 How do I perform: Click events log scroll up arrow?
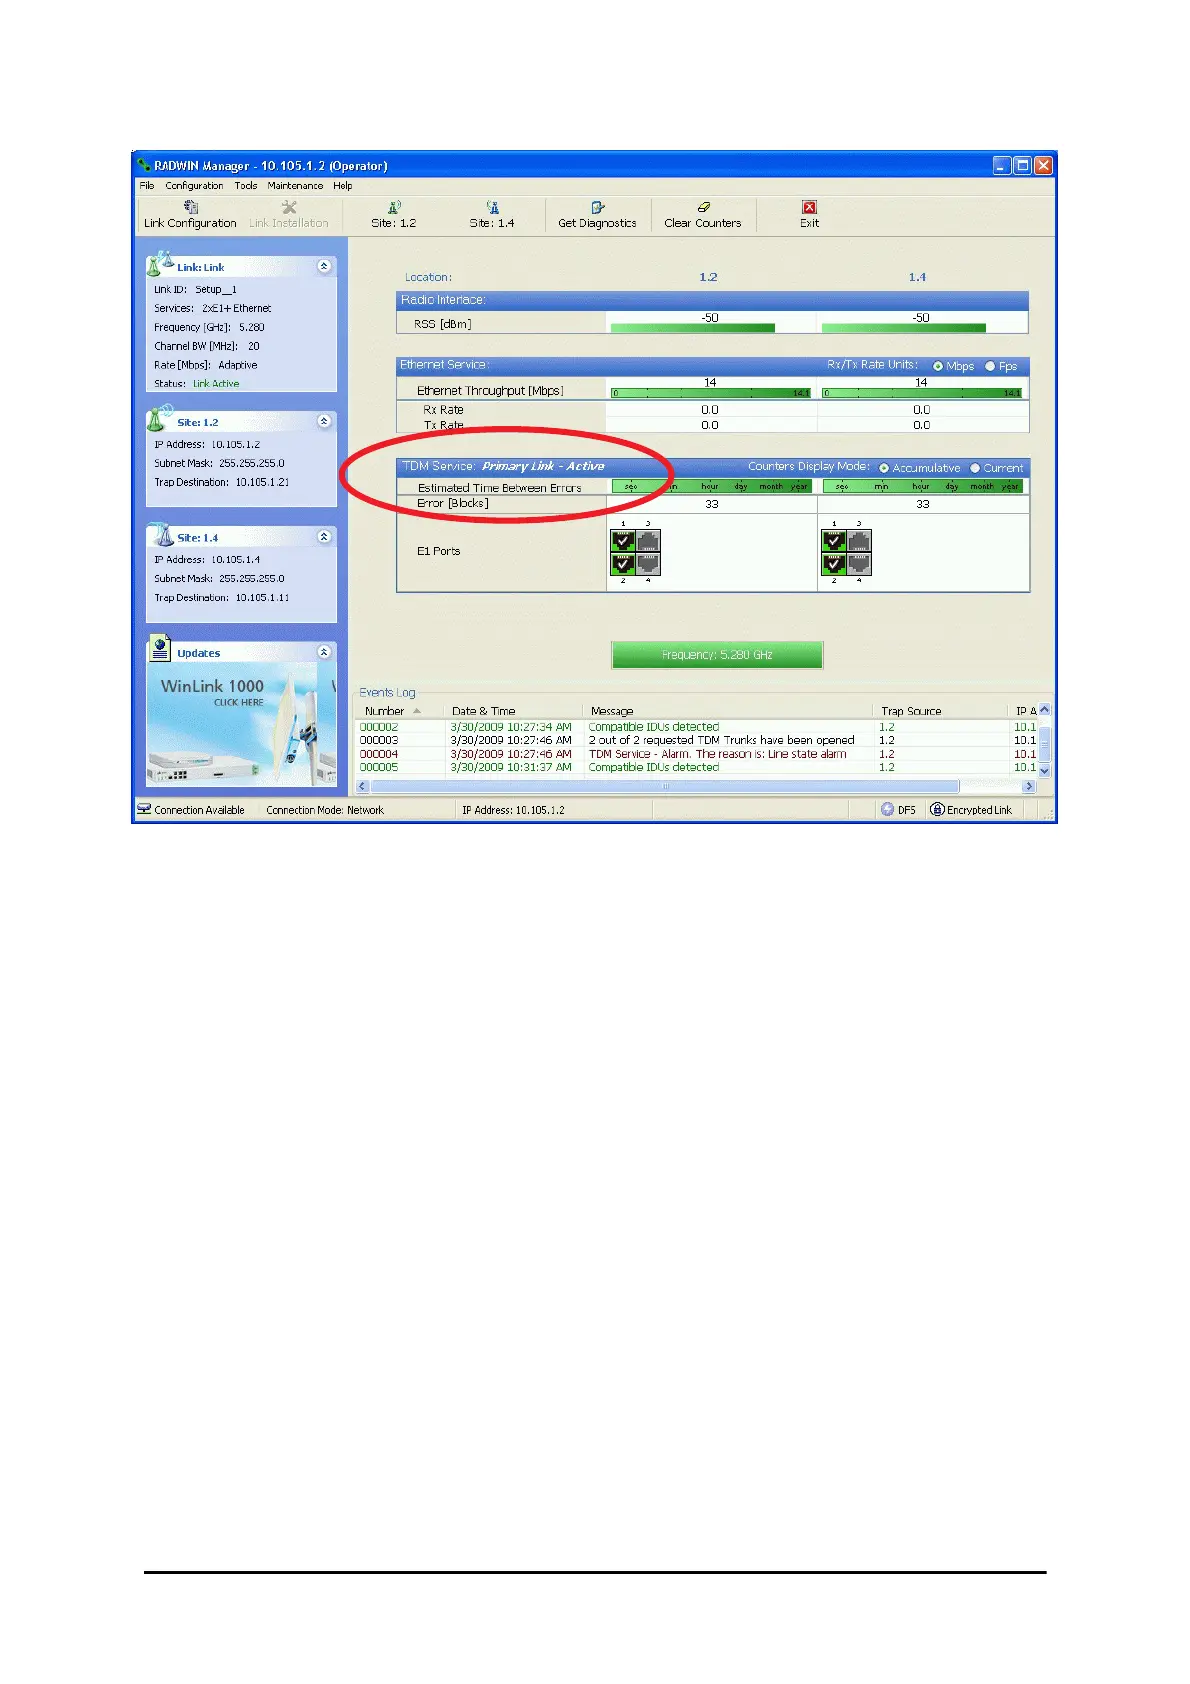coord(1044,711)
